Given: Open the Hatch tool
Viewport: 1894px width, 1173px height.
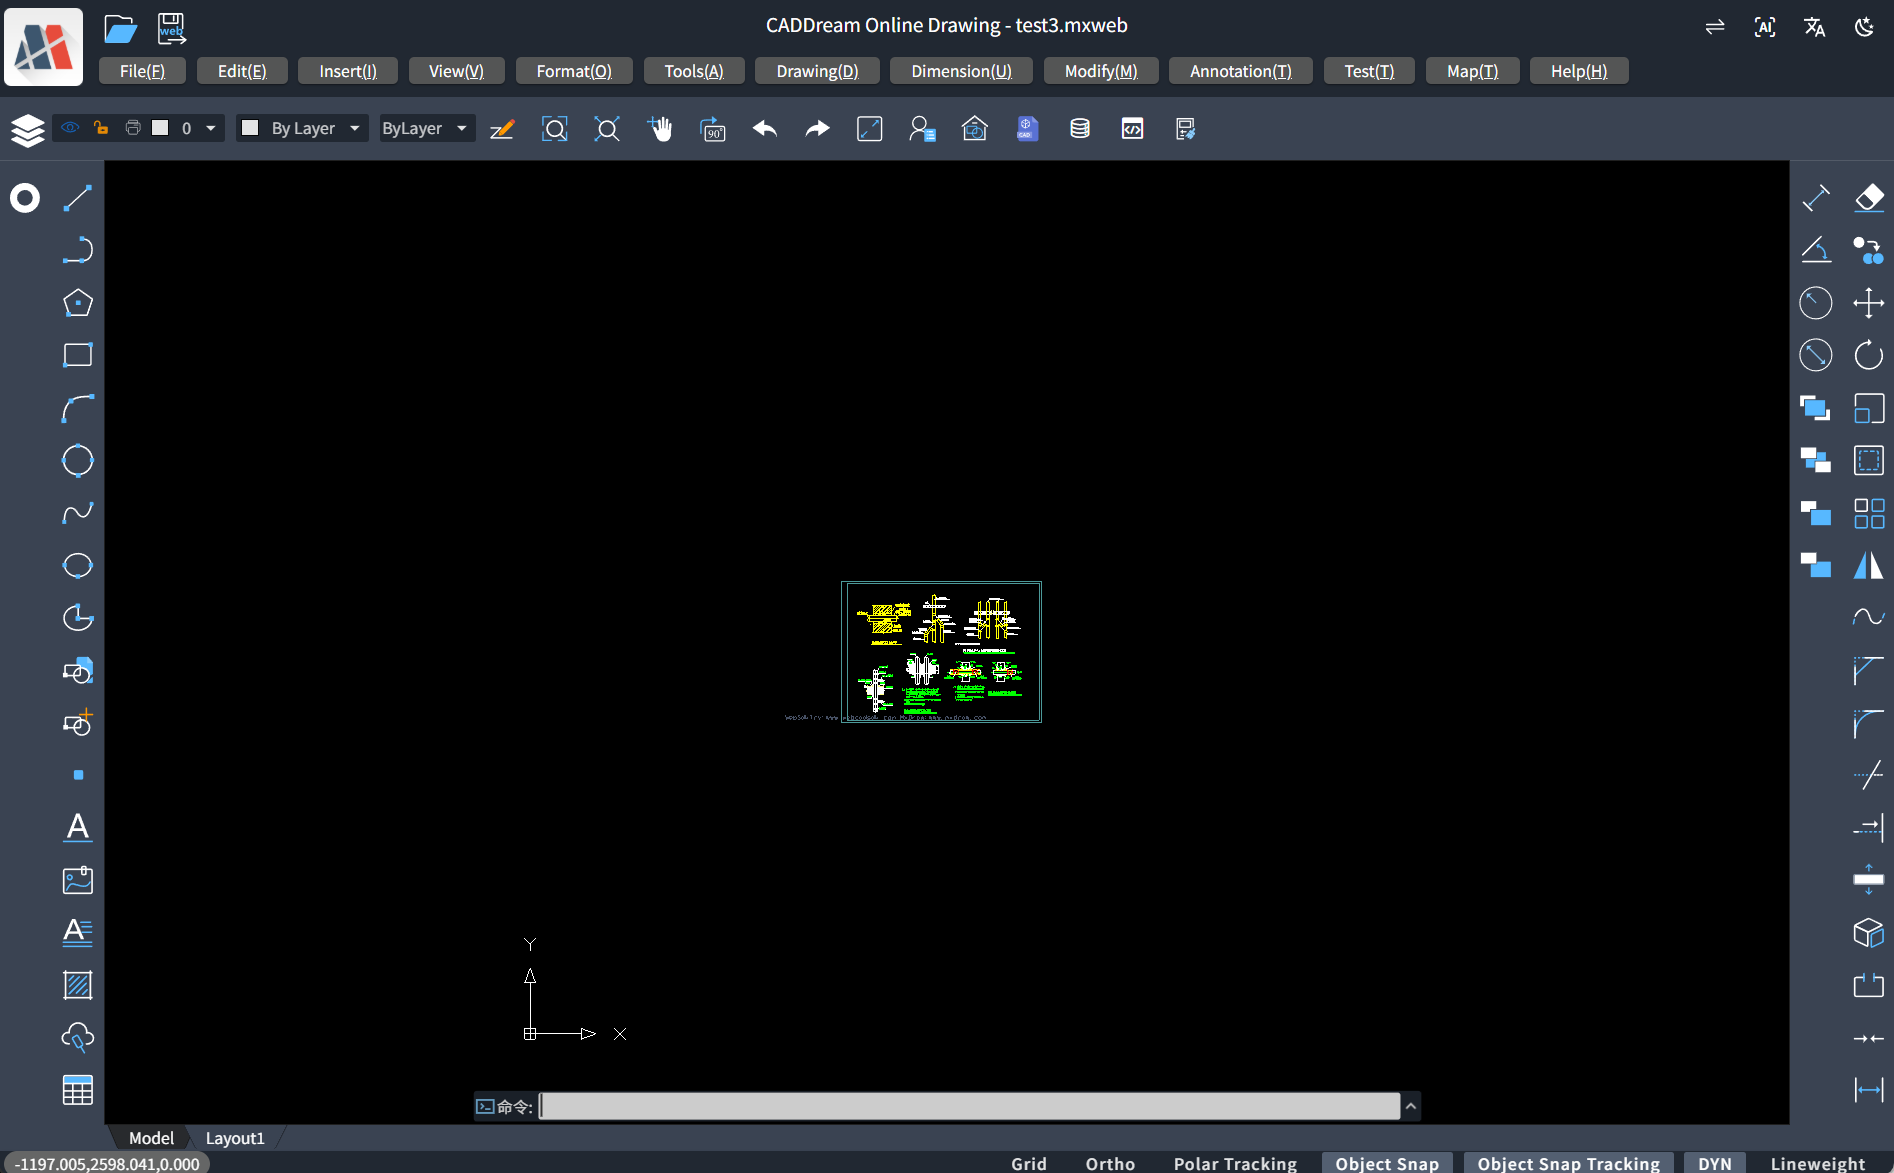Looking at the screenshot, I should [77, 985].
